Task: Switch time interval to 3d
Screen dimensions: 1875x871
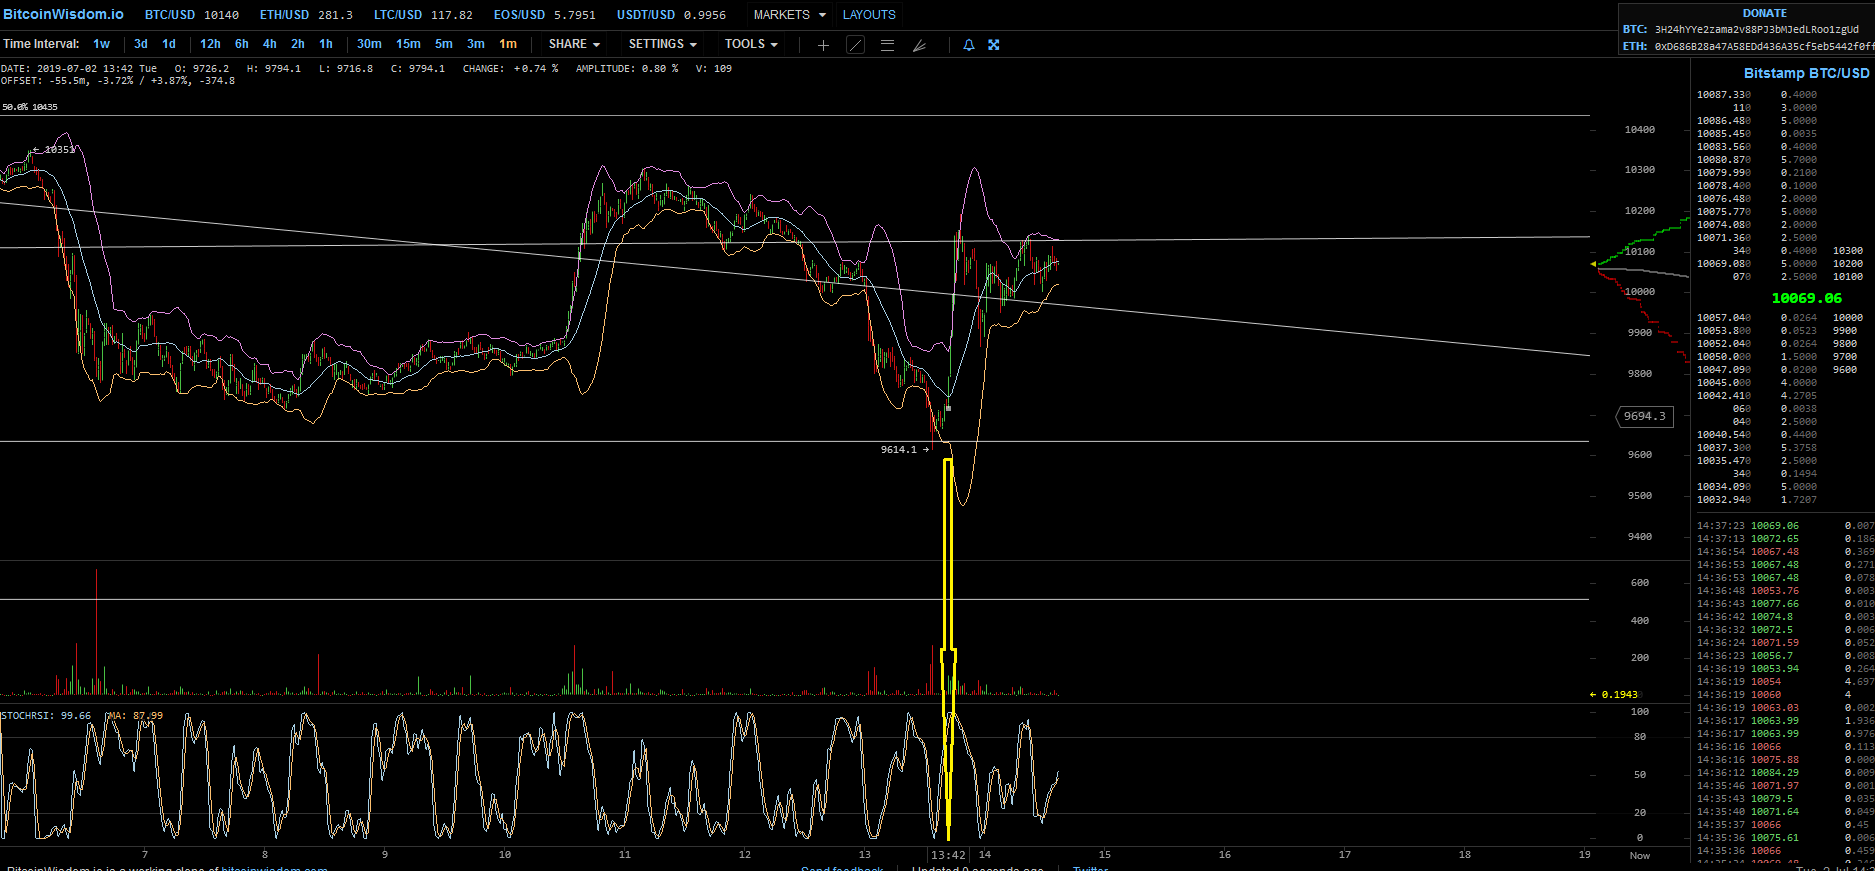Action: (x=141, y=44)
